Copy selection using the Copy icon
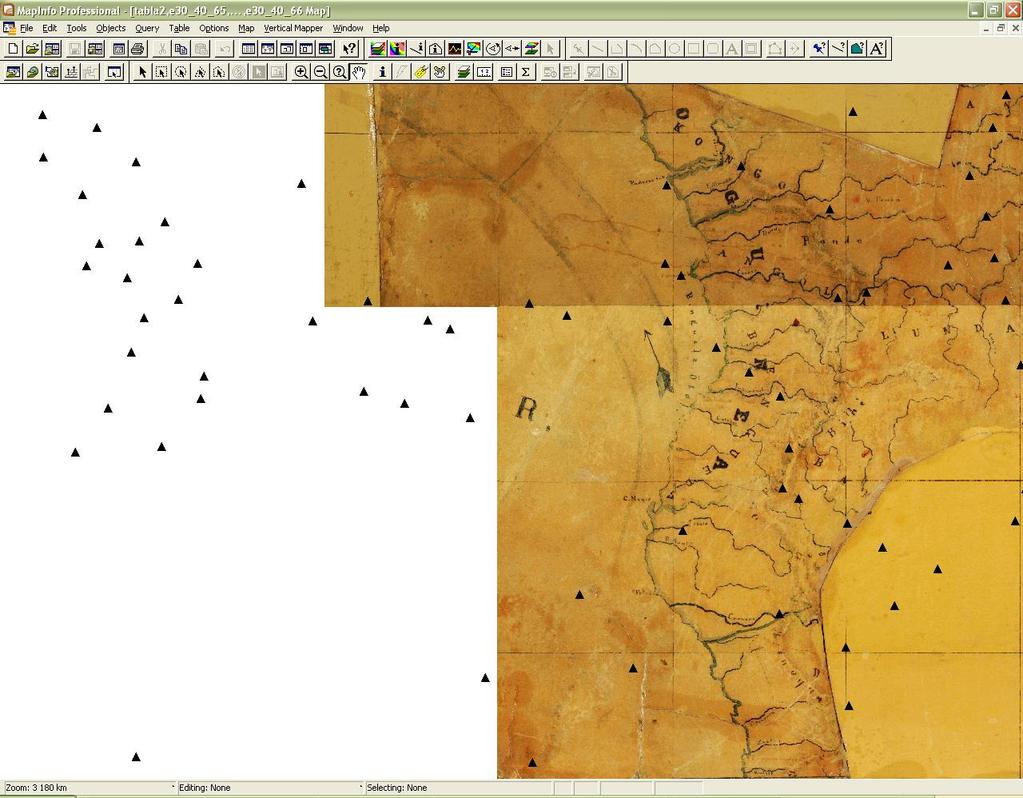The image size is (1023, 798). coord(181,49)
